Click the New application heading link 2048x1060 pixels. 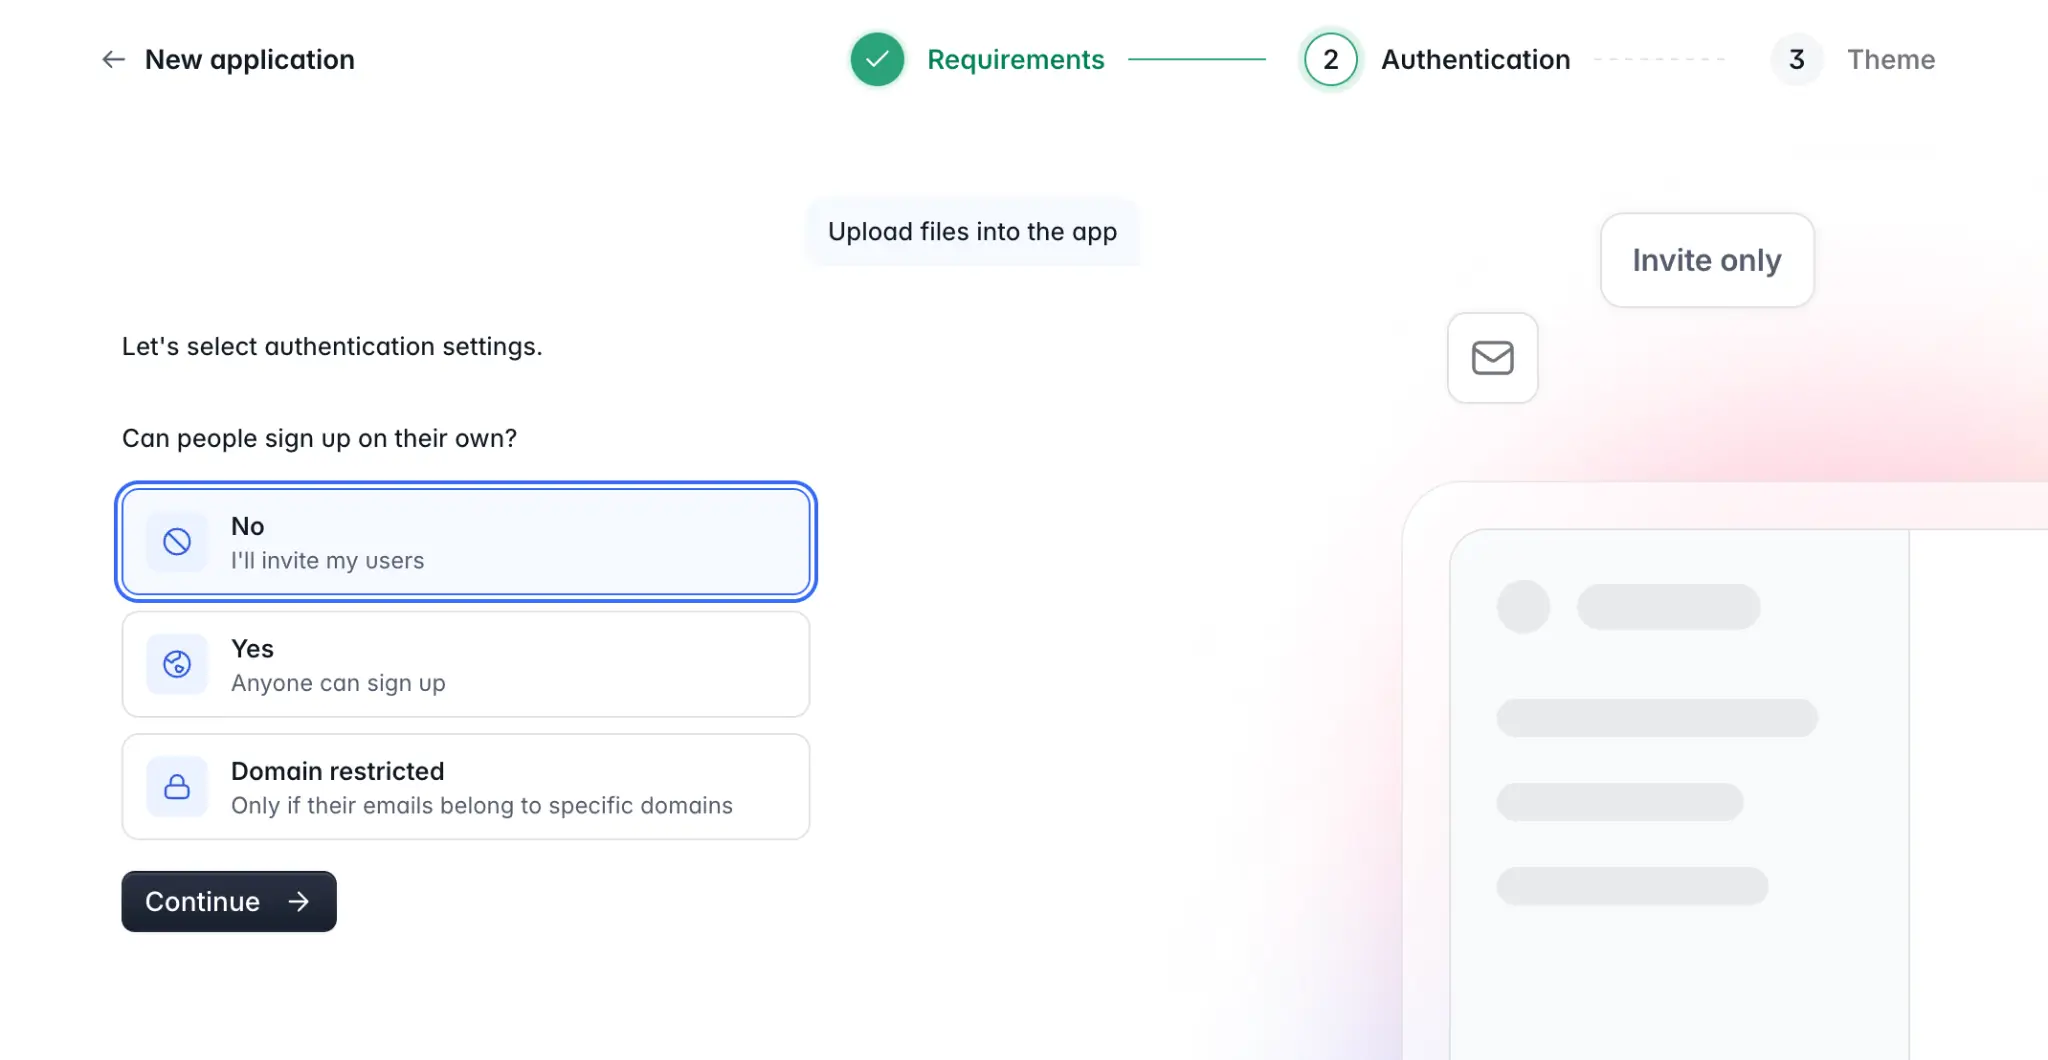pyautogui.click(x=250, y=59)
